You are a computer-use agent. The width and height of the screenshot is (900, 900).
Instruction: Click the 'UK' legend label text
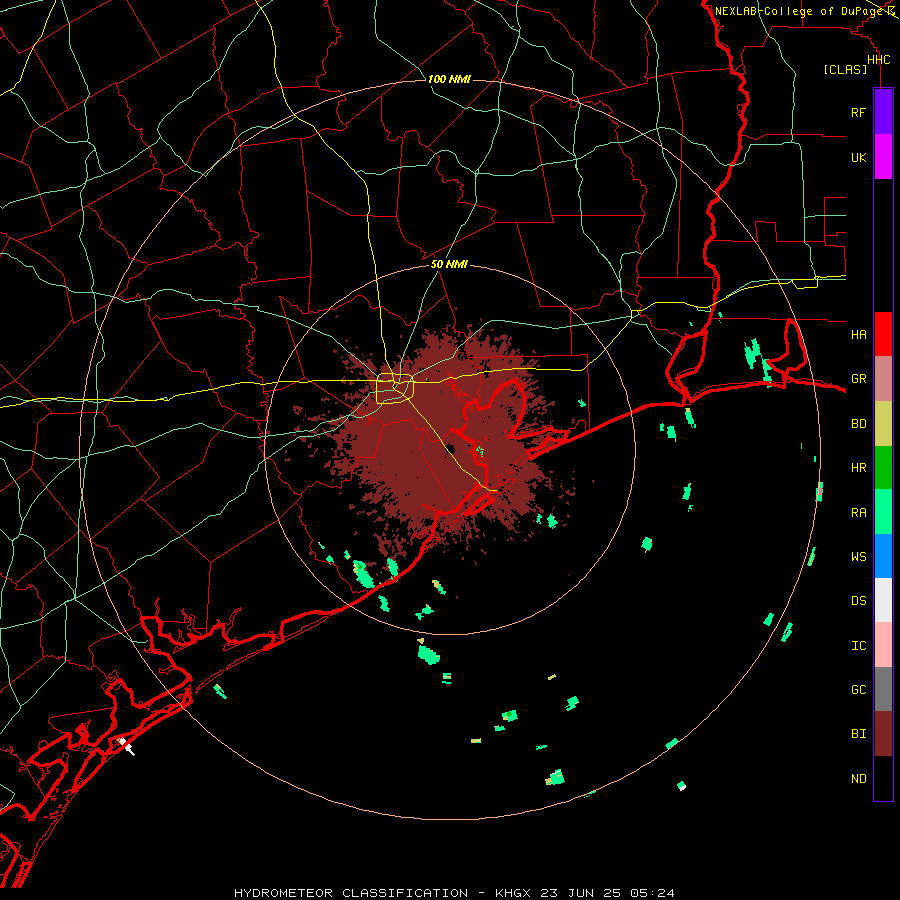[x=858, y=157]
